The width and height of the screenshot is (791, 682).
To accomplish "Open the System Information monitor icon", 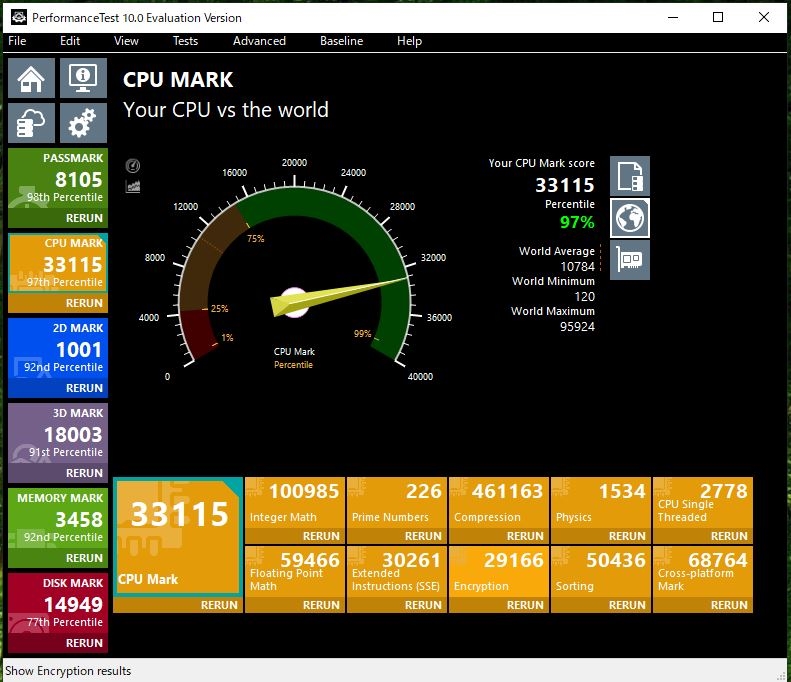I will tap(83, 78).
